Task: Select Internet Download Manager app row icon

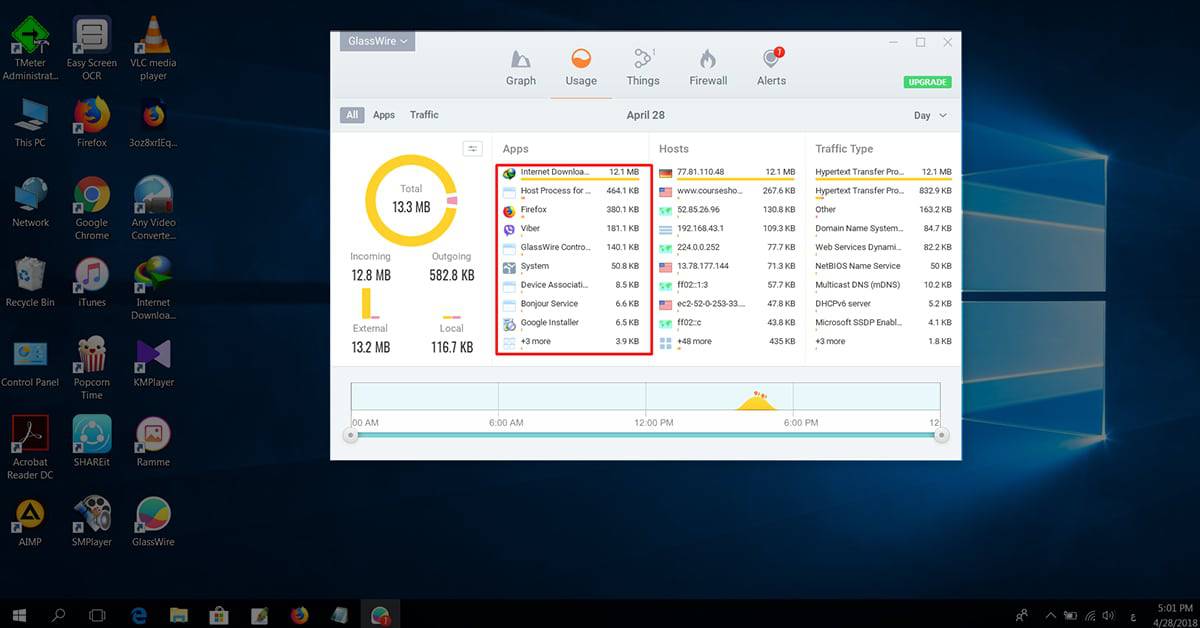Action: coord(509,173)
